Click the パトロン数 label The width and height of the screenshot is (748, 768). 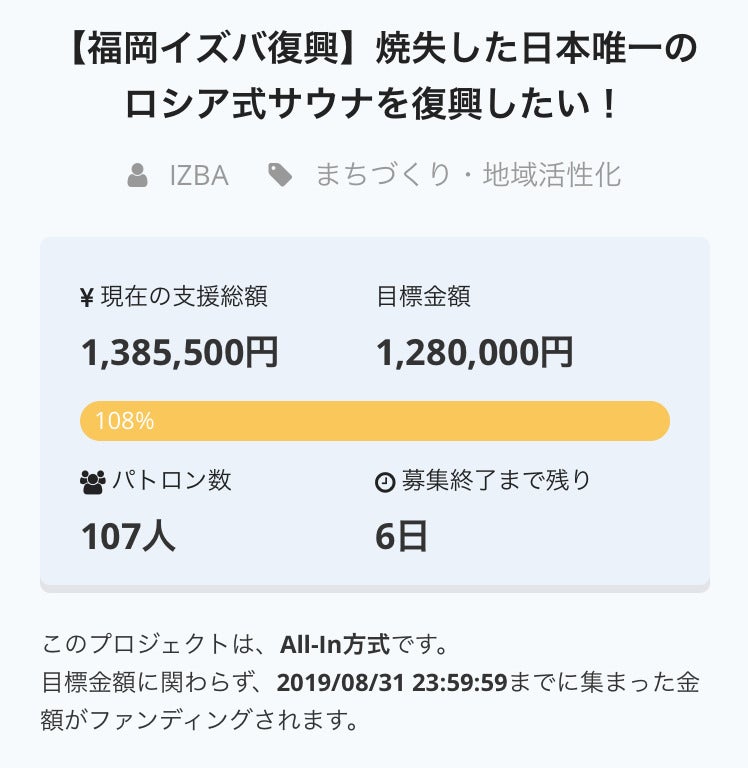(171, 481)
